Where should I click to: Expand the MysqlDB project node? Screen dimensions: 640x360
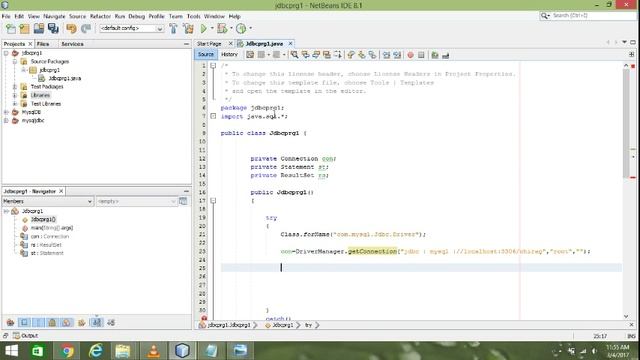(6, 112)
